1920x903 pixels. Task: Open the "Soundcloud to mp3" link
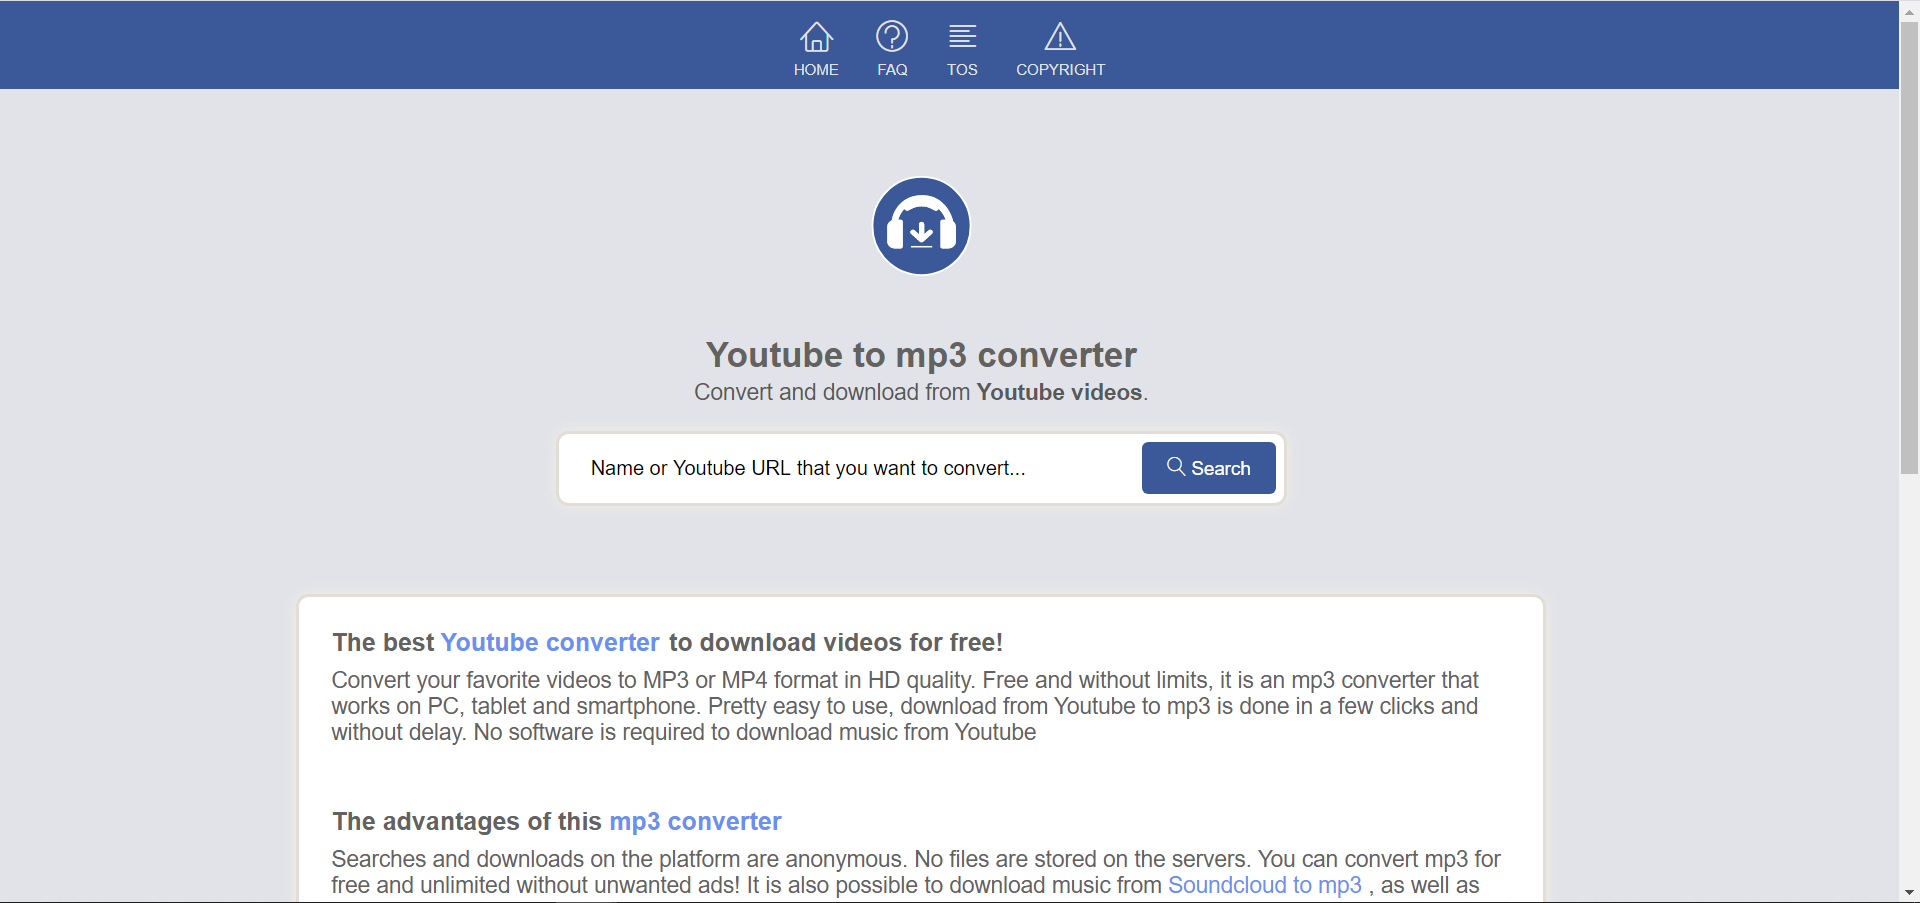point(1265,885)
